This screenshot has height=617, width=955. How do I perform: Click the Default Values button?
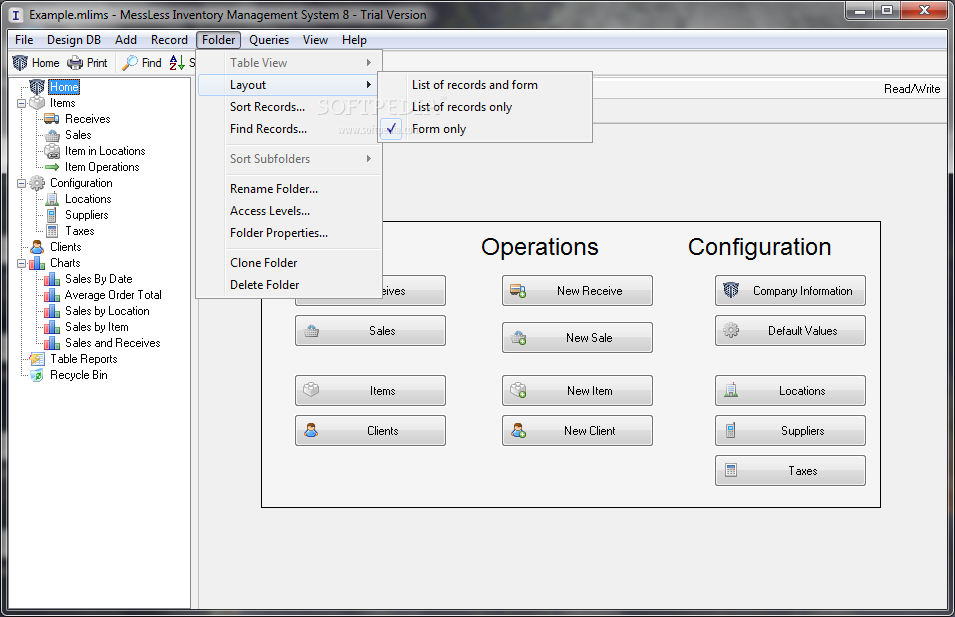coord(790,331)
